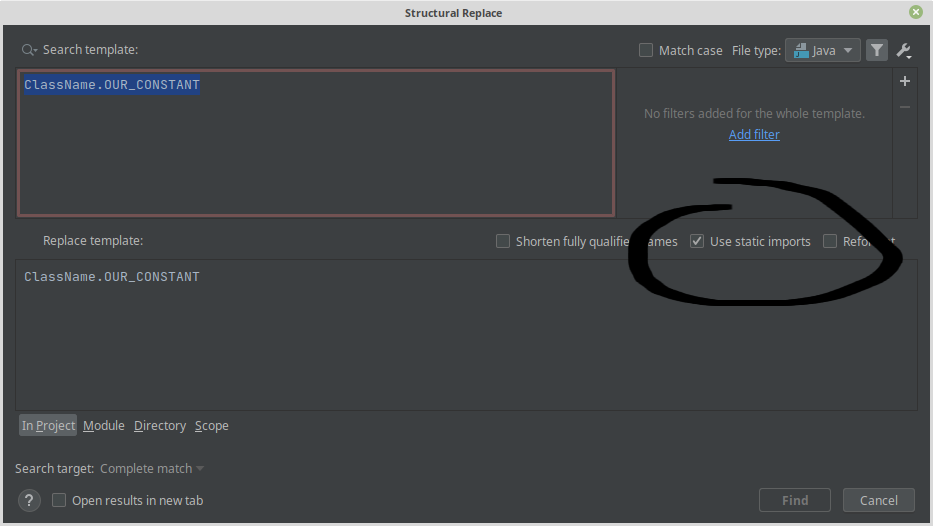Click the Find button

click(794, 500)
